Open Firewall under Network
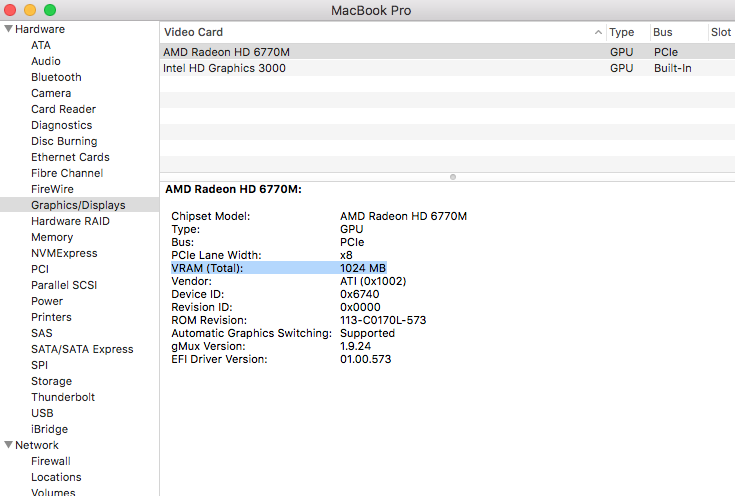 [x=51, y=461]
